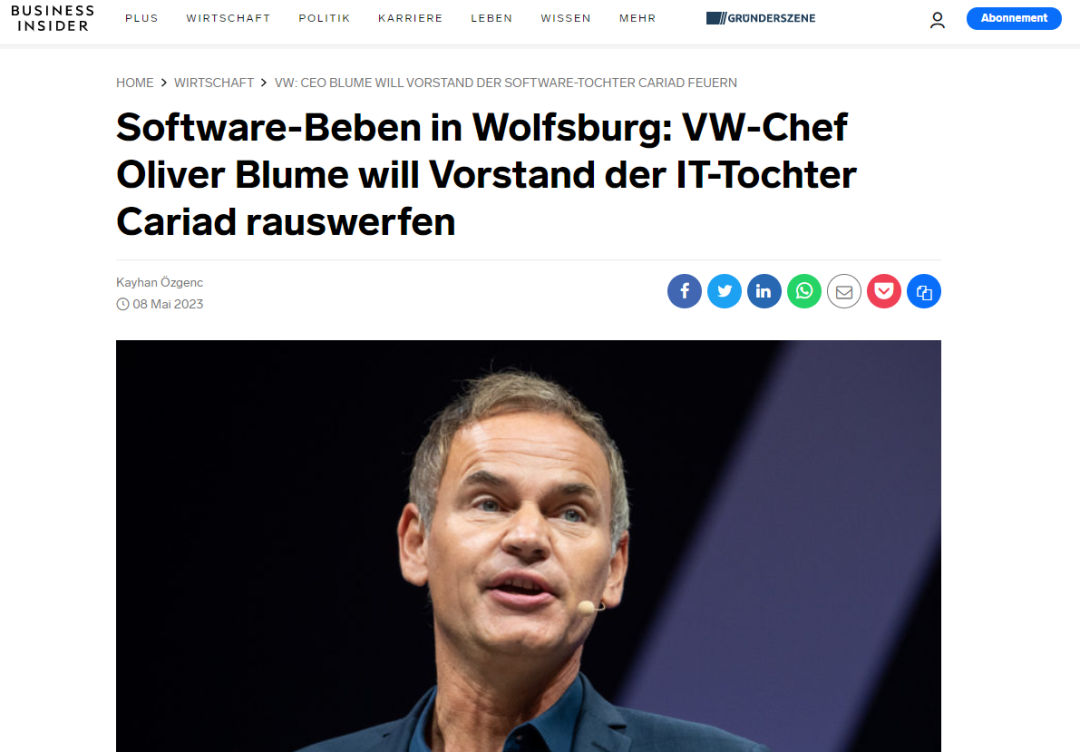1080x752 pixels.
Task: Go to Business Insider home logo
Action: tap(52, 19)
